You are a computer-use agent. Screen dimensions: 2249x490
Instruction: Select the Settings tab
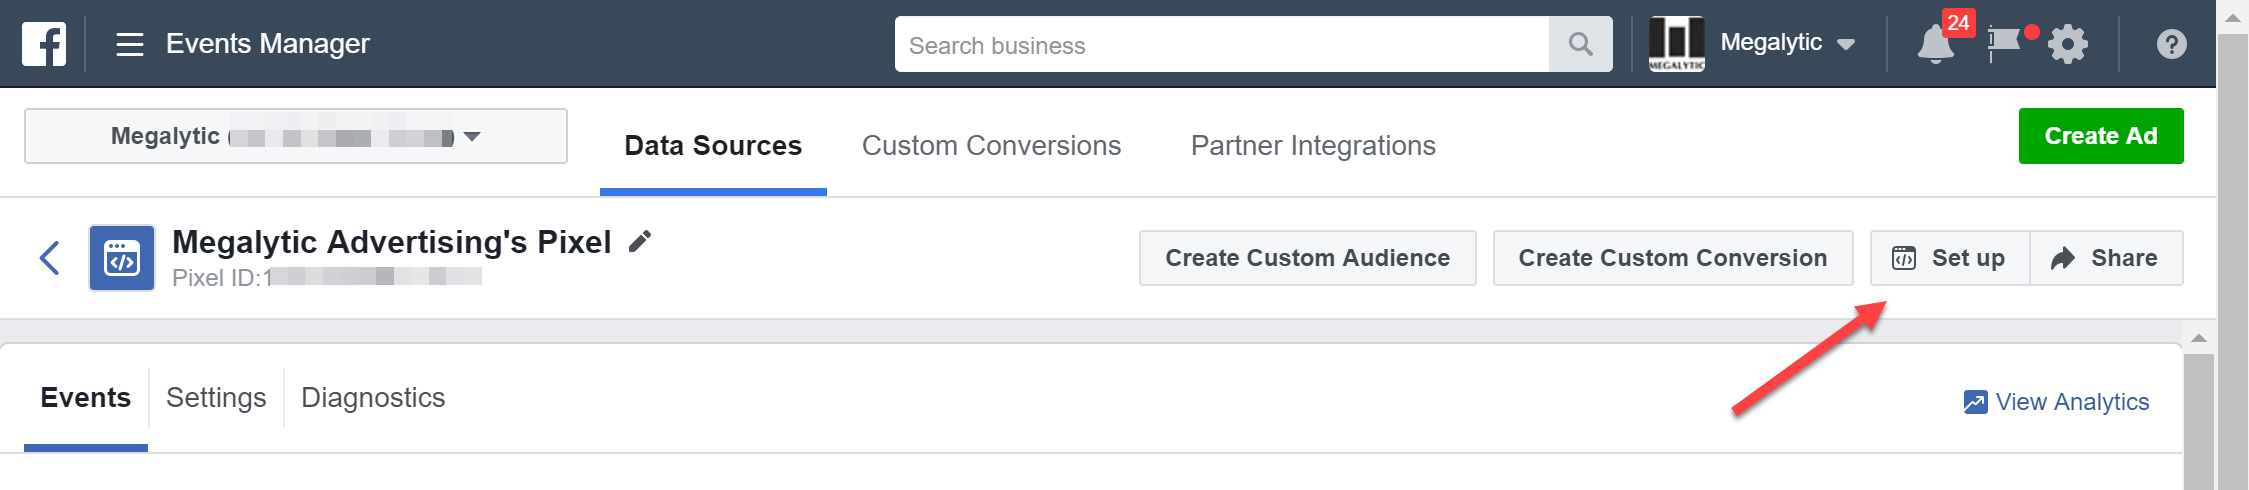(x=216, y=398)
